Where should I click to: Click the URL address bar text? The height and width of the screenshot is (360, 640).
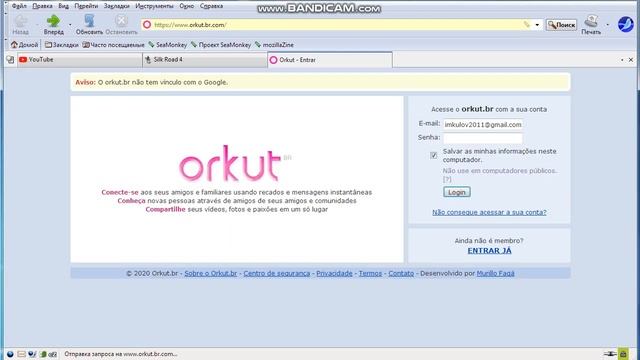[190, 25]
